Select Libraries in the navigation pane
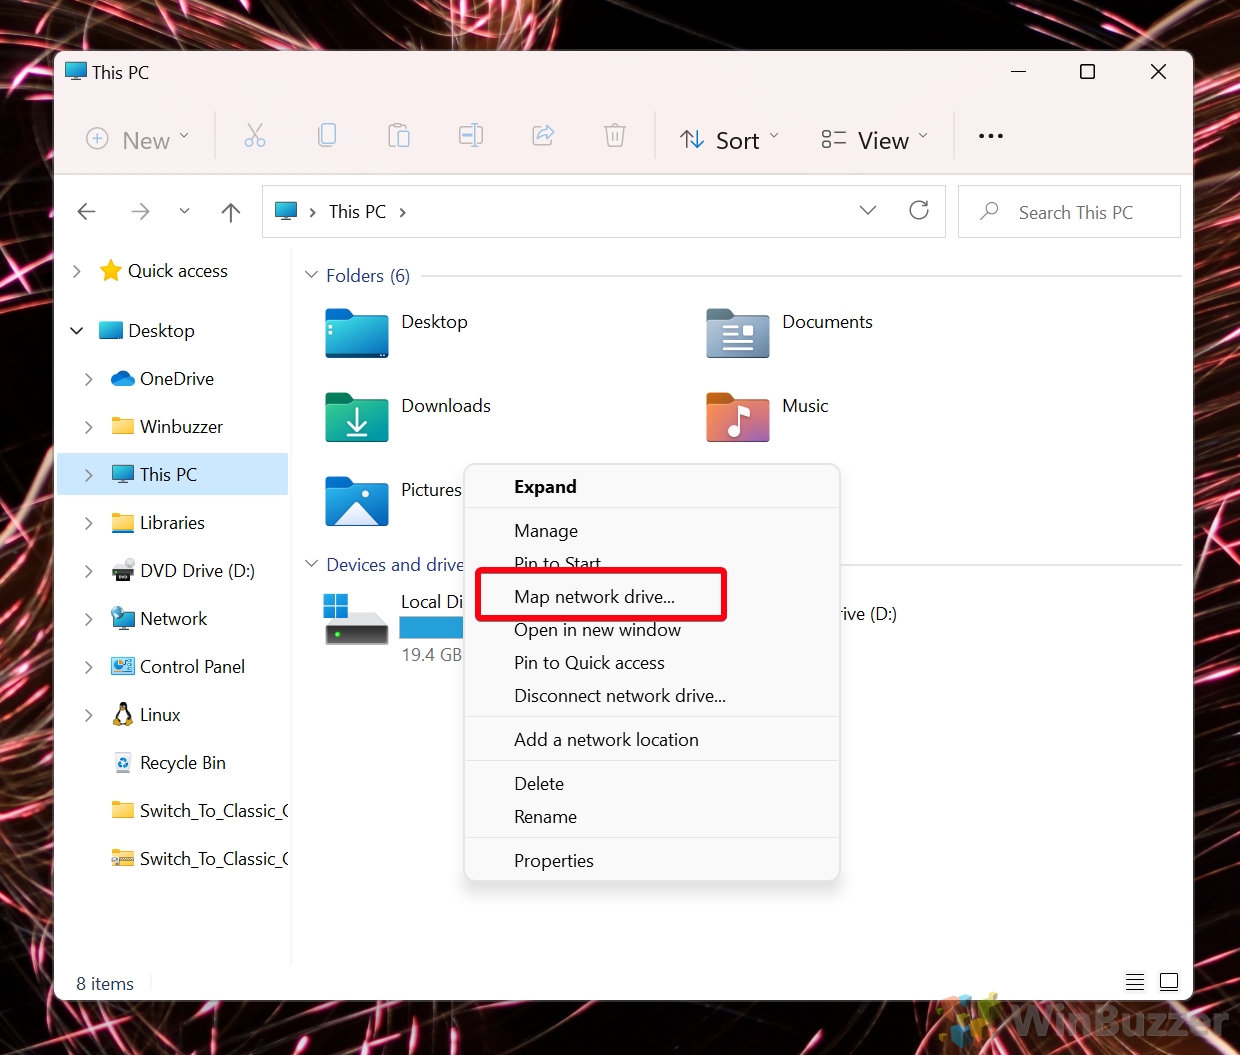 (172, 523)
